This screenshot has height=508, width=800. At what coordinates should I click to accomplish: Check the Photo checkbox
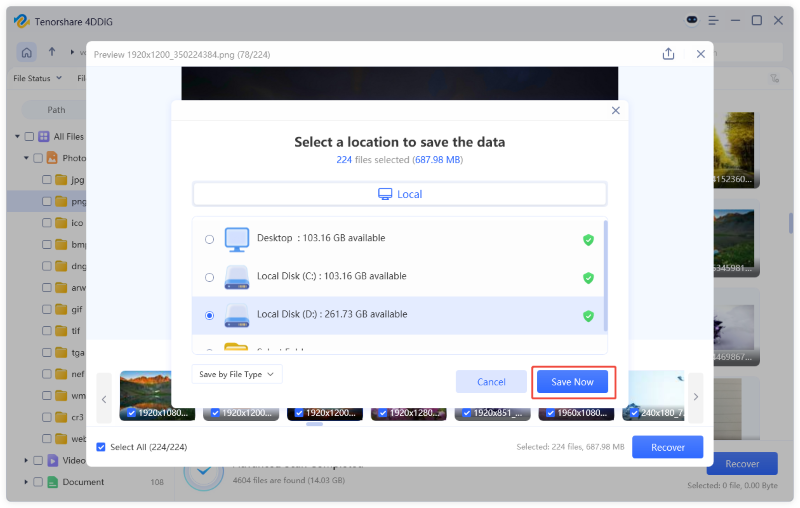point(38,158)
